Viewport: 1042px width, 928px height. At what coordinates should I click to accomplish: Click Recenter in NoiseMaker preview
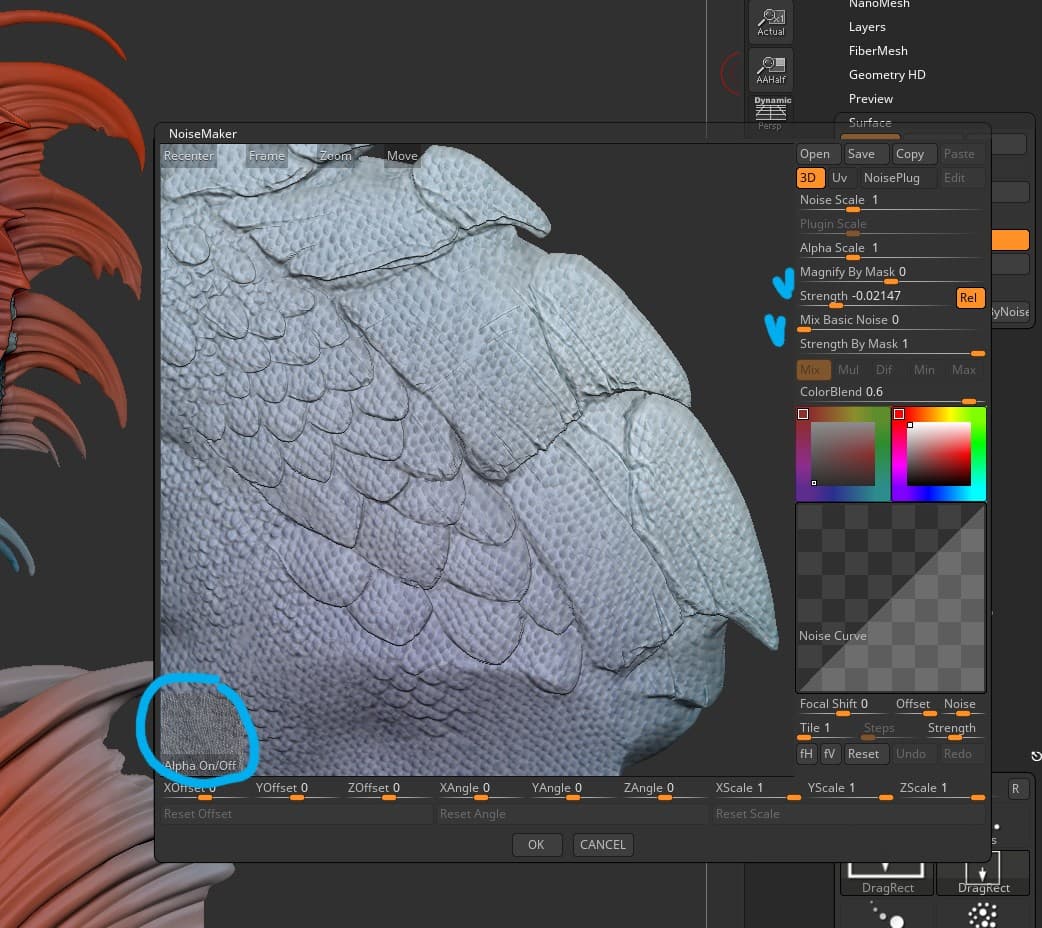188,156
